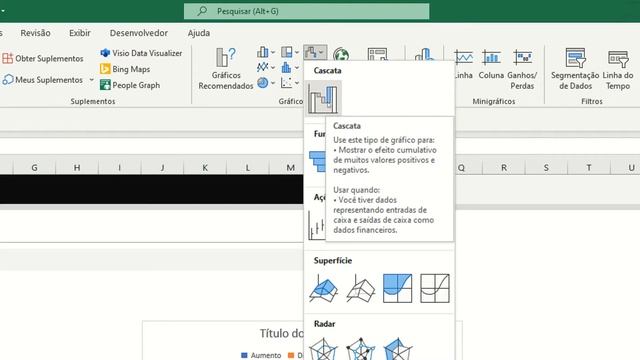Insert a Ganhos/Perdas sparkline

coord(522,69)
